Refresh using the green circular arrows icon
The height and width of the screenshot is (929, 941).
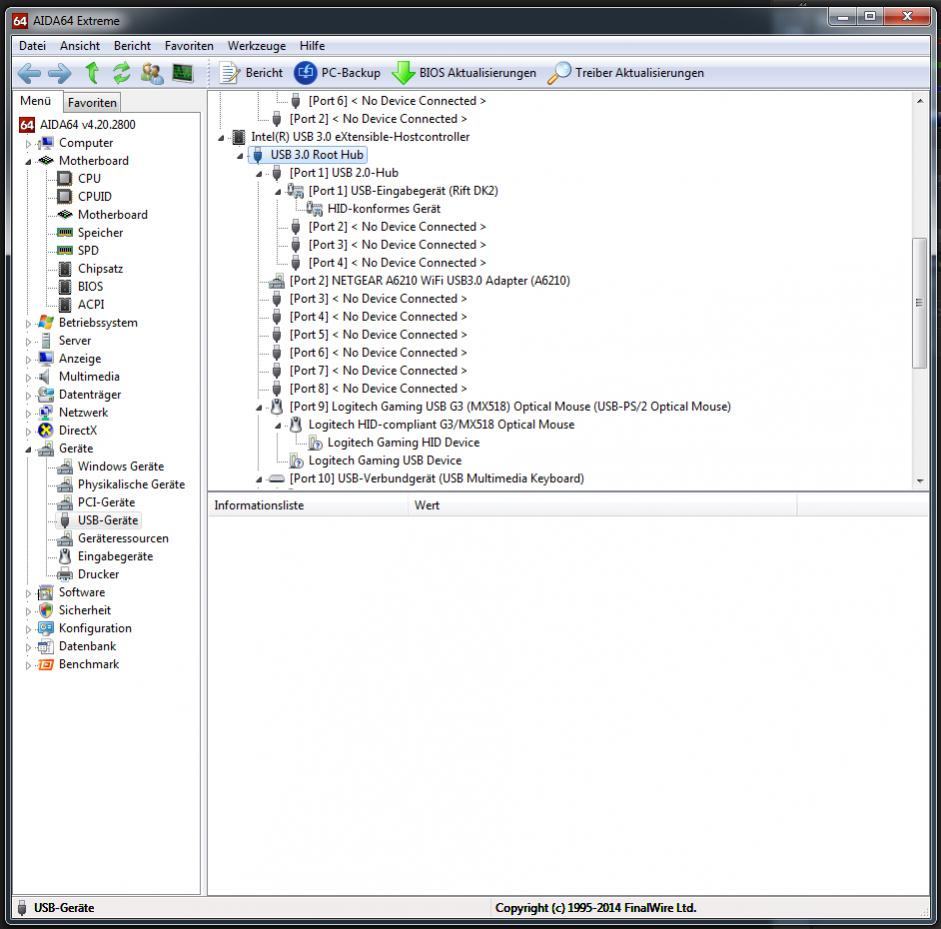click(x=122, y=73)
